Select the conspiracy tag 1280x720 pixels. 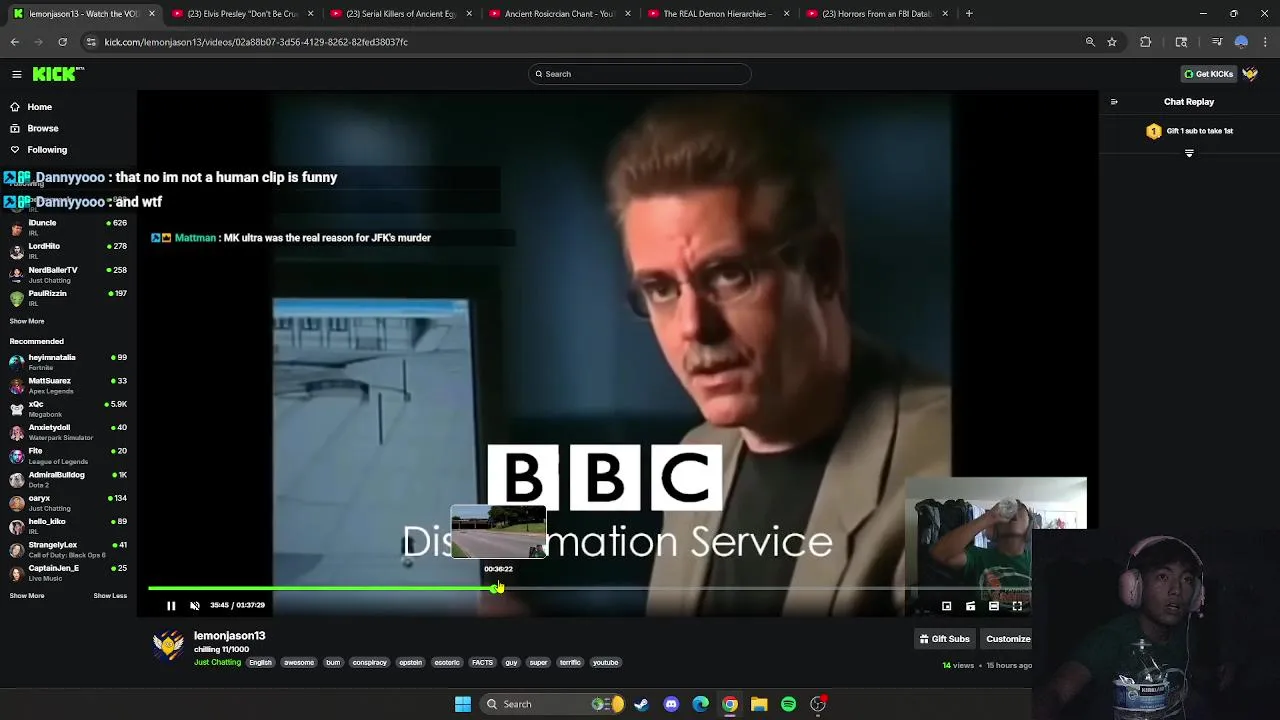[x=369, y=662]
